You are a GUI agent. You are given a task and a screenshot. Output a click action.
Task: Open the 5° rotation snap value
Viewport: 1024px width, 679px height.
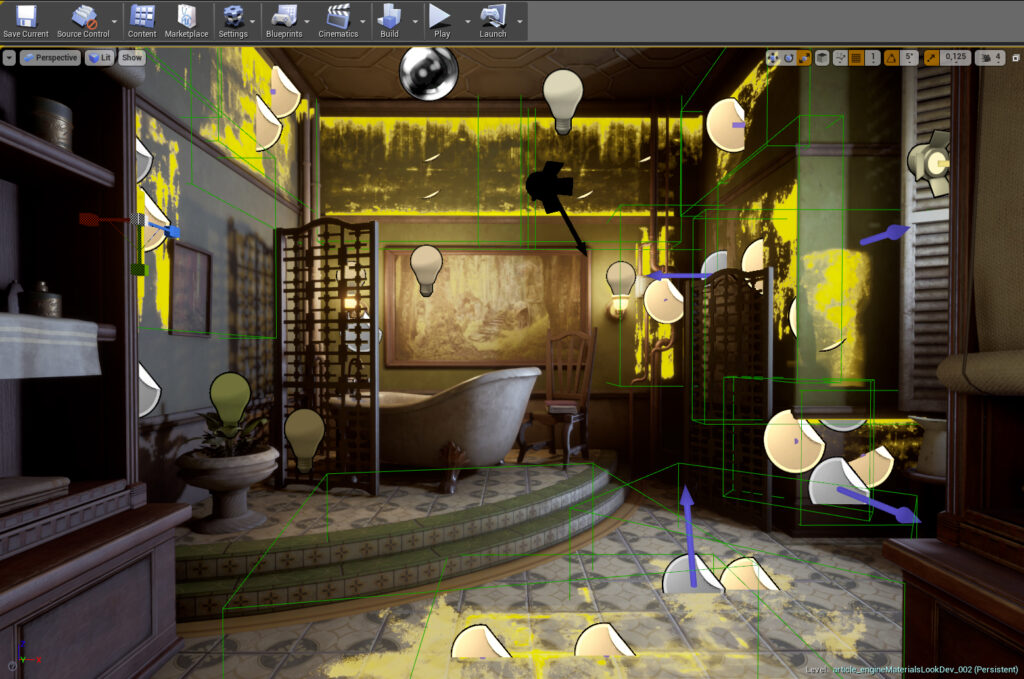pyautogui.click(x=909, y=58)
